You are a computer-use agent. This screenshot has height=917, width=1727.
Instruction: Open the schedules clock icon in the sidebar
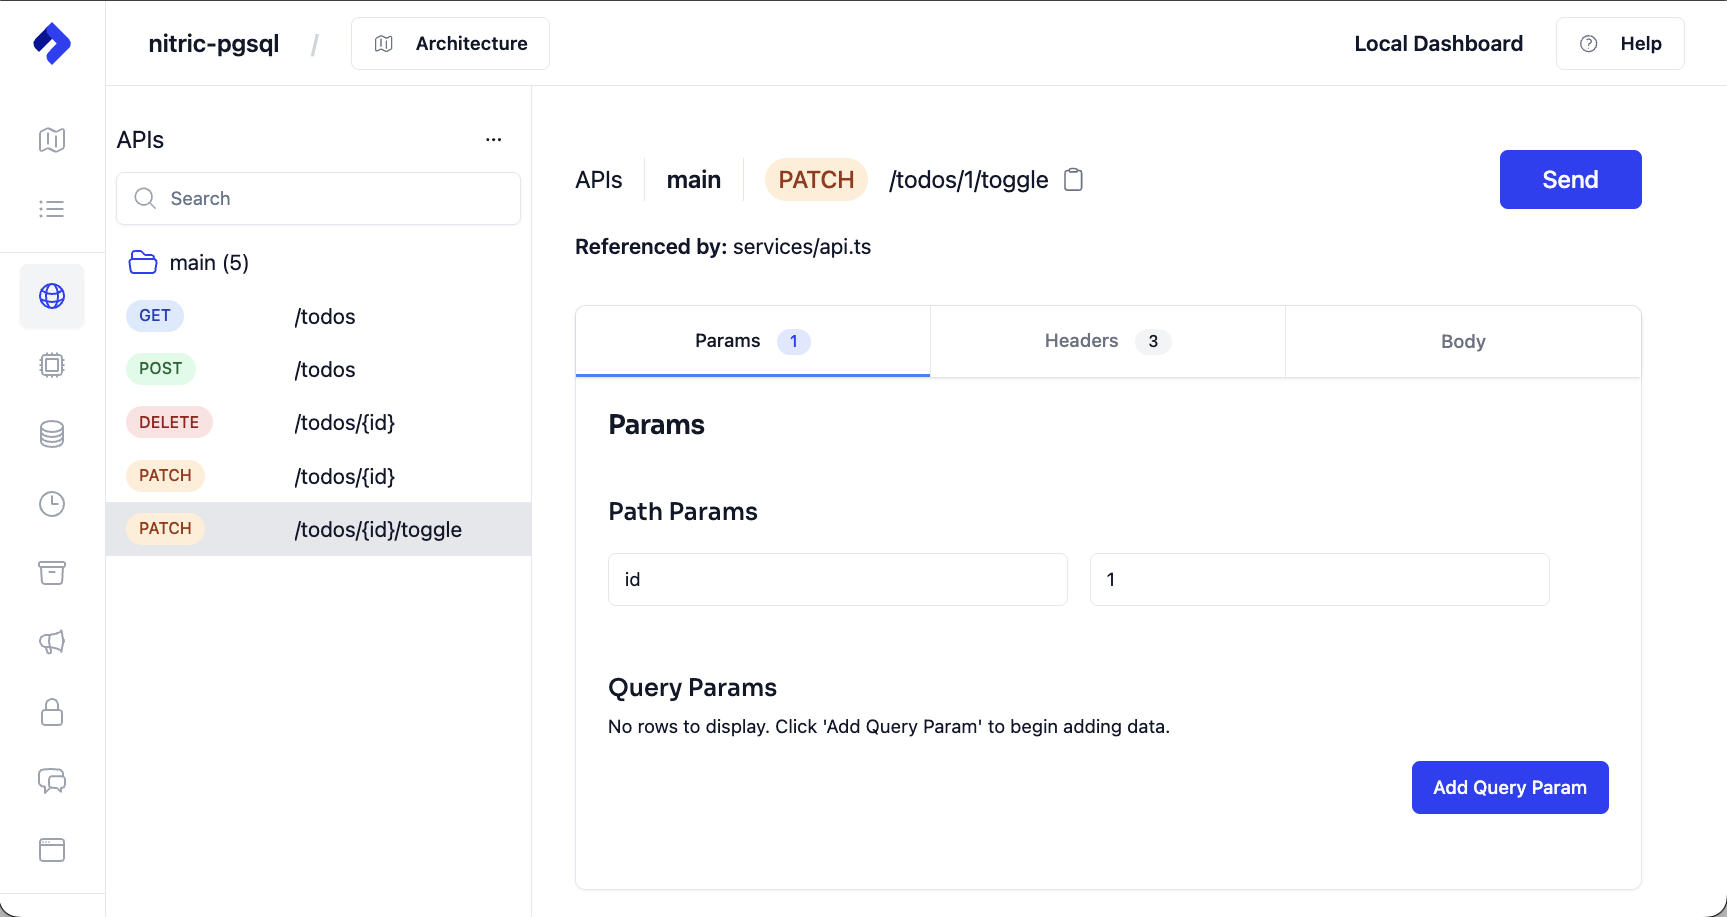tap(52, 504)
